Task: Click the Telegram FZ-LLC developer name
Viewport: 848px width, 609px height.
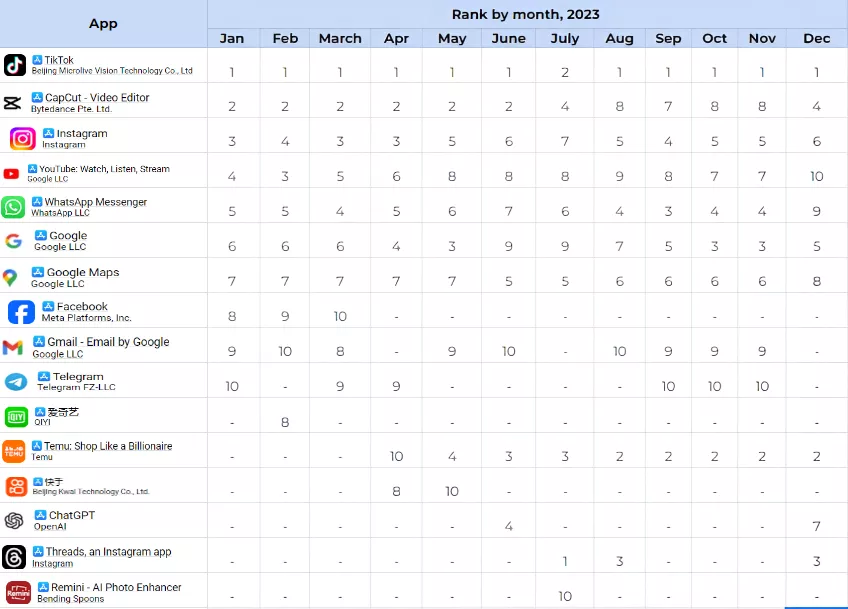Action: click(x=76, y=387)
